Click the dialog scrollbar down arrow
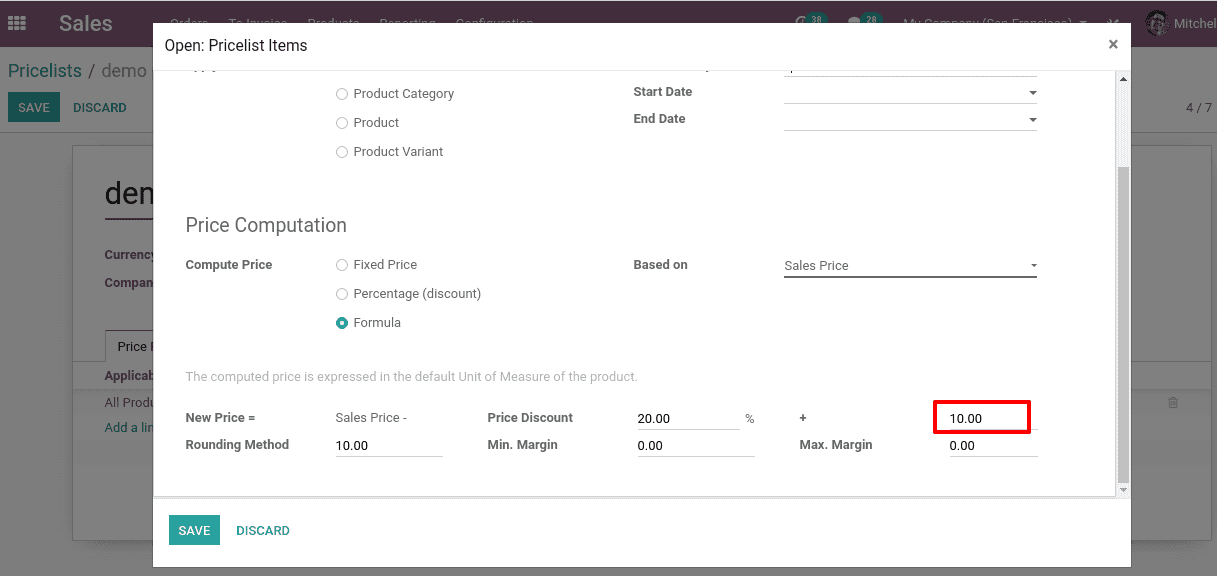Screen dimensions: 1217x576 tap(1122, 489)
